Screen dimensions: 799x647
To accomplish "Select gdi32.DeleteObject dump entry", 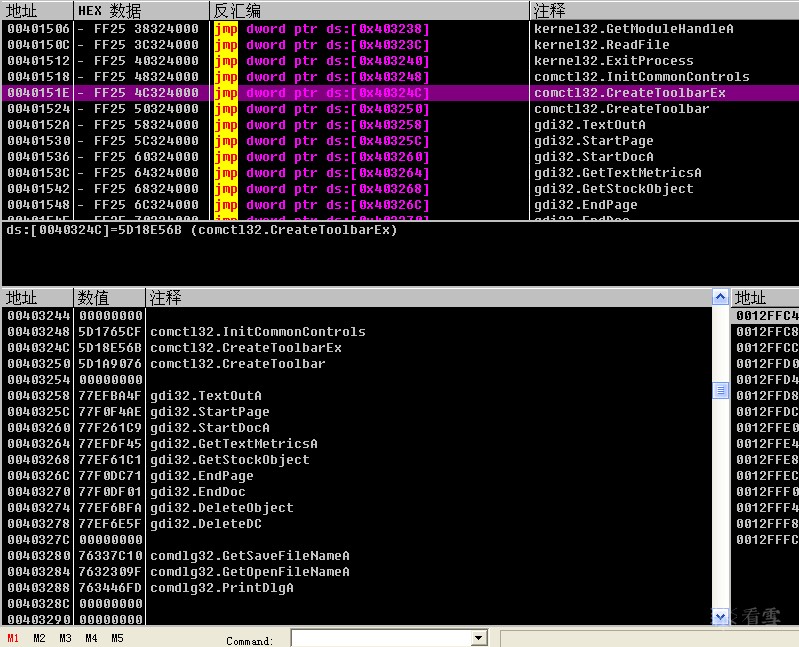I will (x=222, y=508).
